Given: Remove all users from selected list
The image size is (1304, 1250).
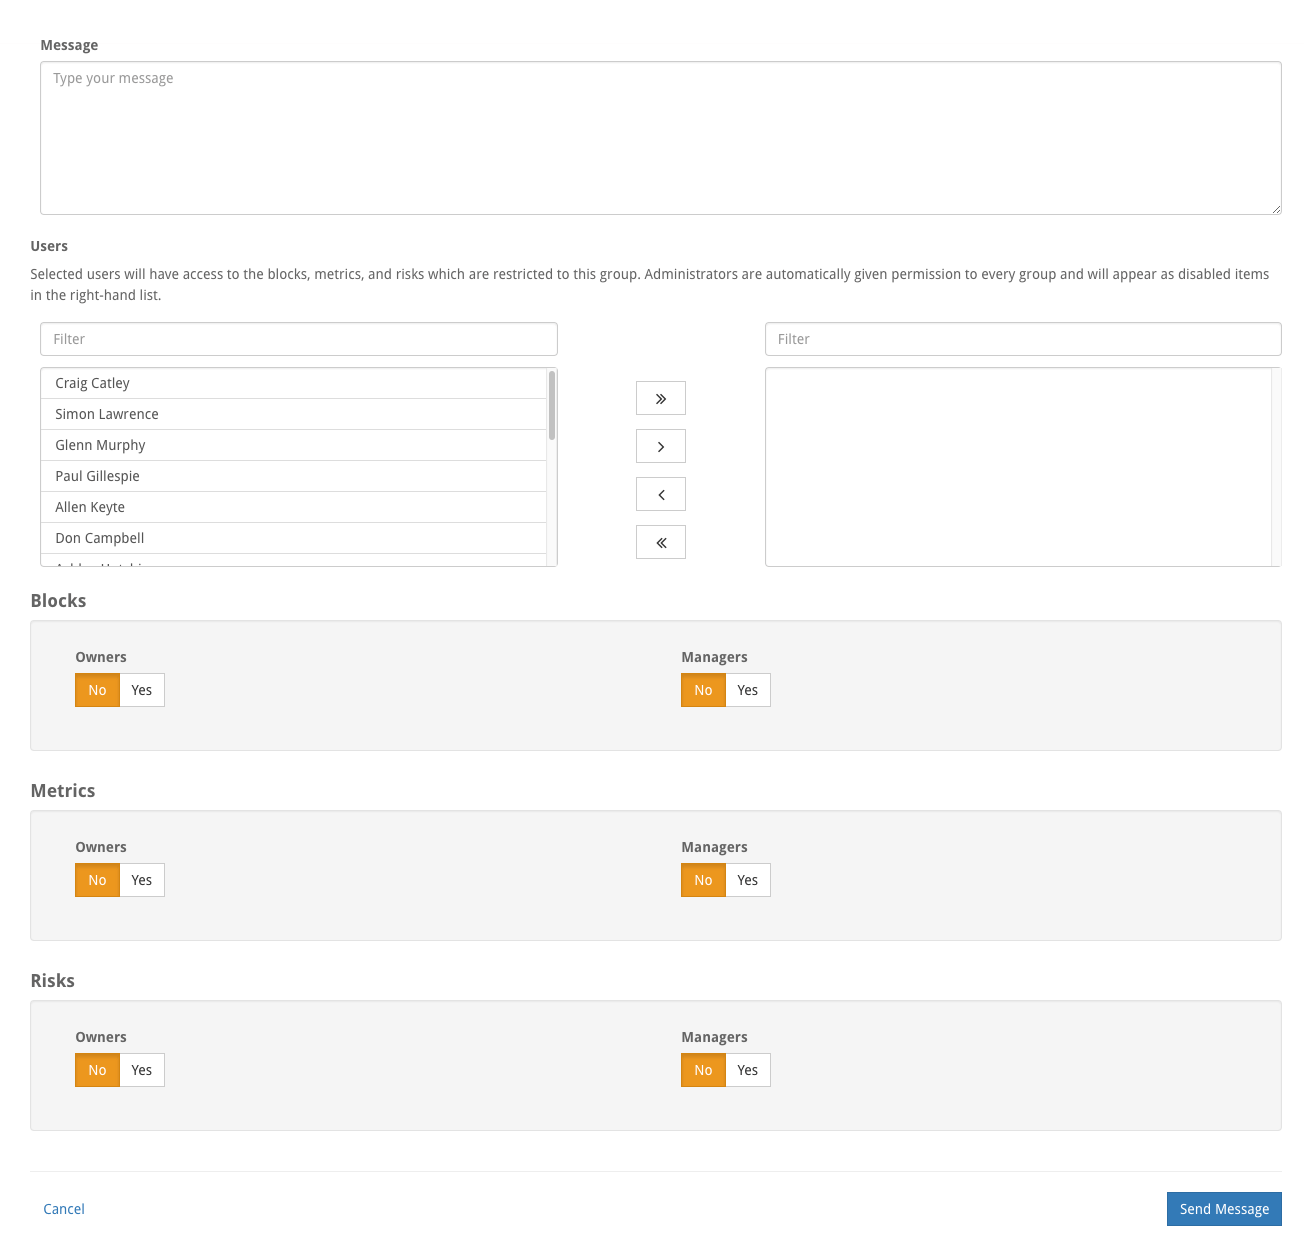Looking at the screenshot, I should click(x=660, y=542).
